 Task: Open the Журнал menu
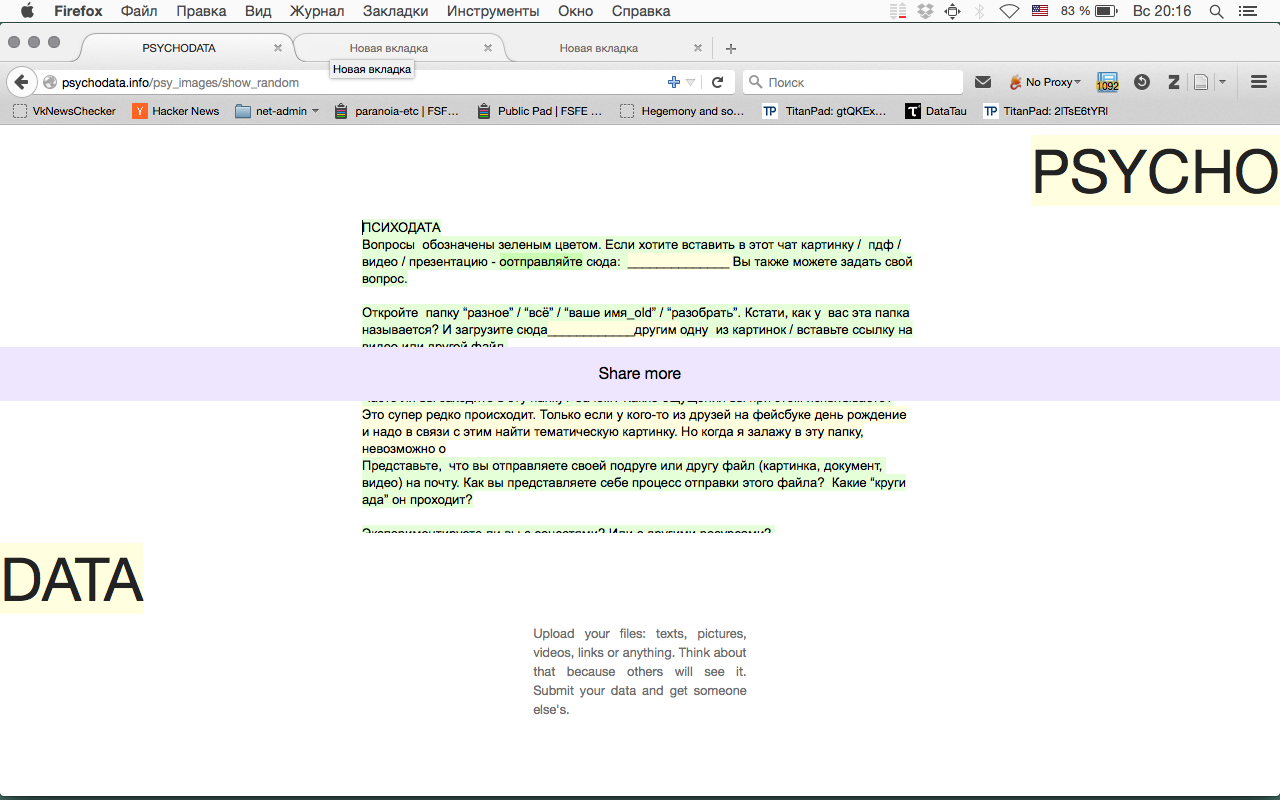(317, 11)
